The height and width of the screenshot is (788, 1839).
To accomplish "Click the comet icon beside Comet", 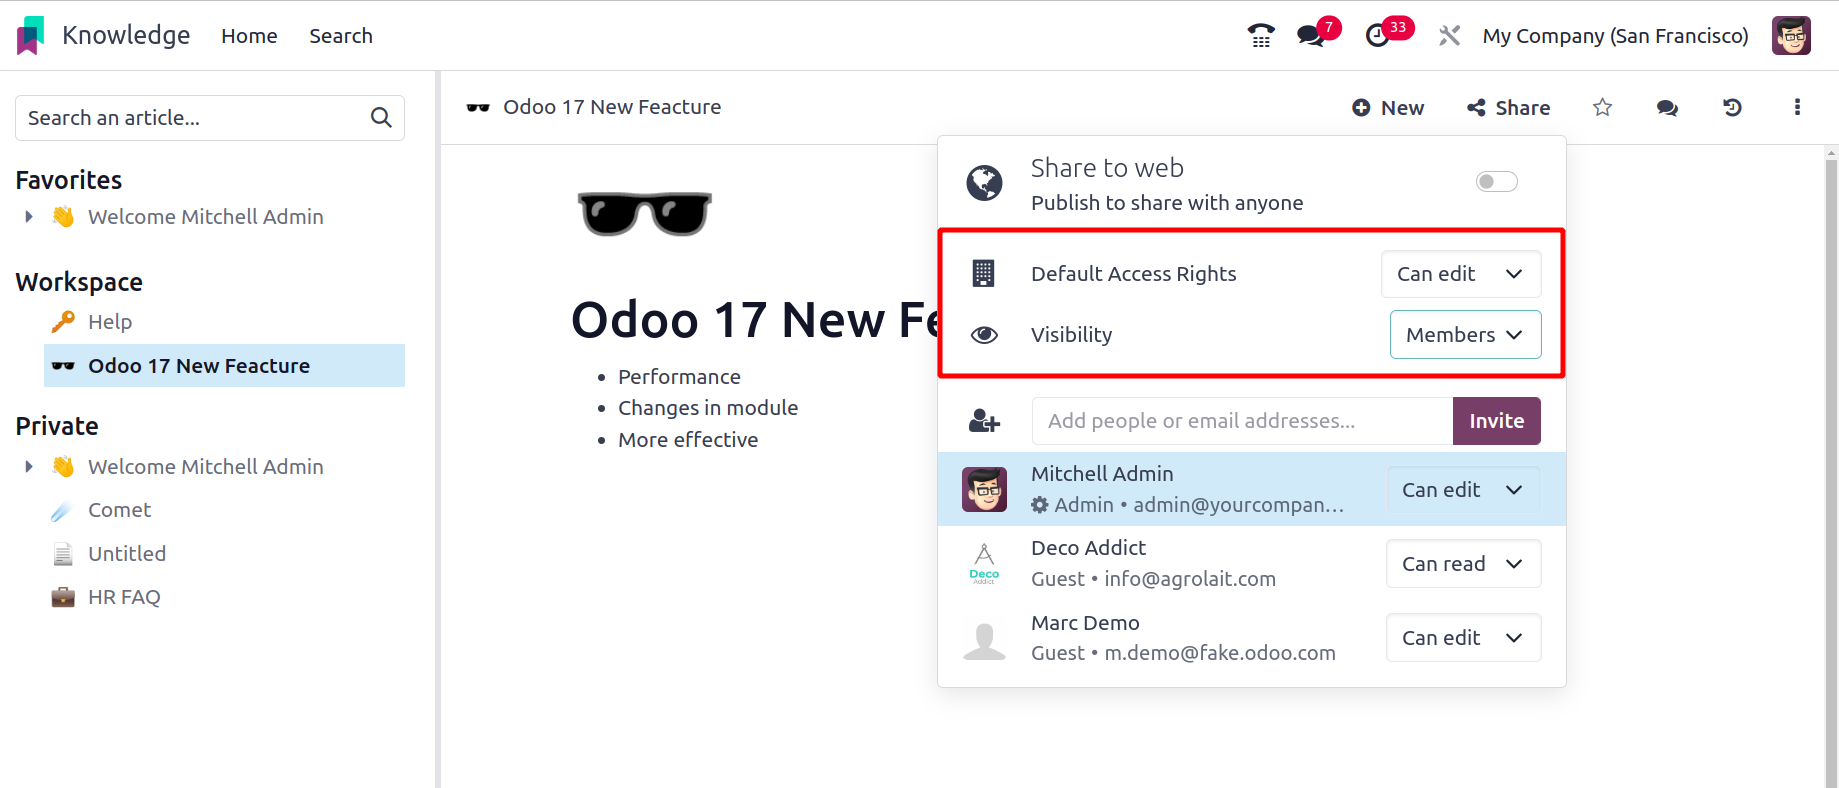I will (63, 510).
